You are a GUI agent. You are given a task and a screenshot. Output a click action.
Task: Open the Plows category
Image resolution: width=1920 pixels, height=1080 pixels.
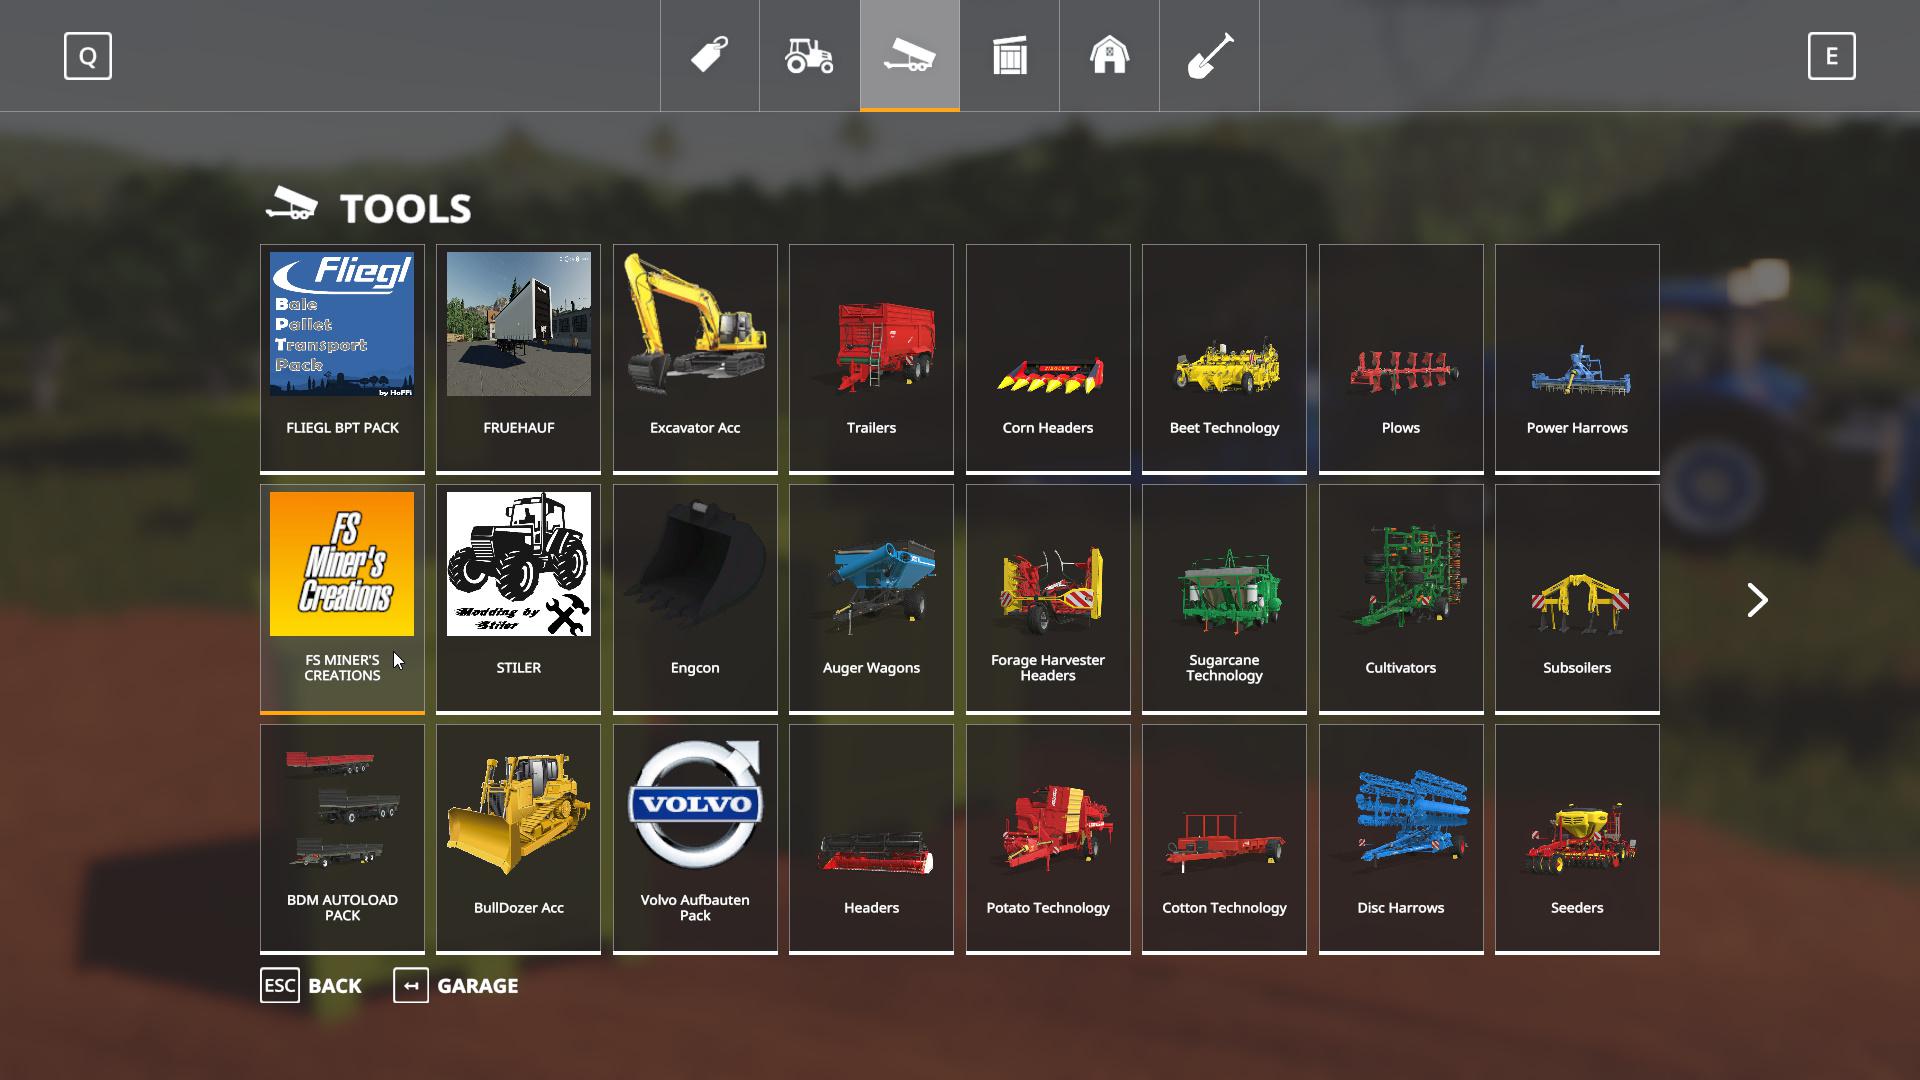[1400, 357]
